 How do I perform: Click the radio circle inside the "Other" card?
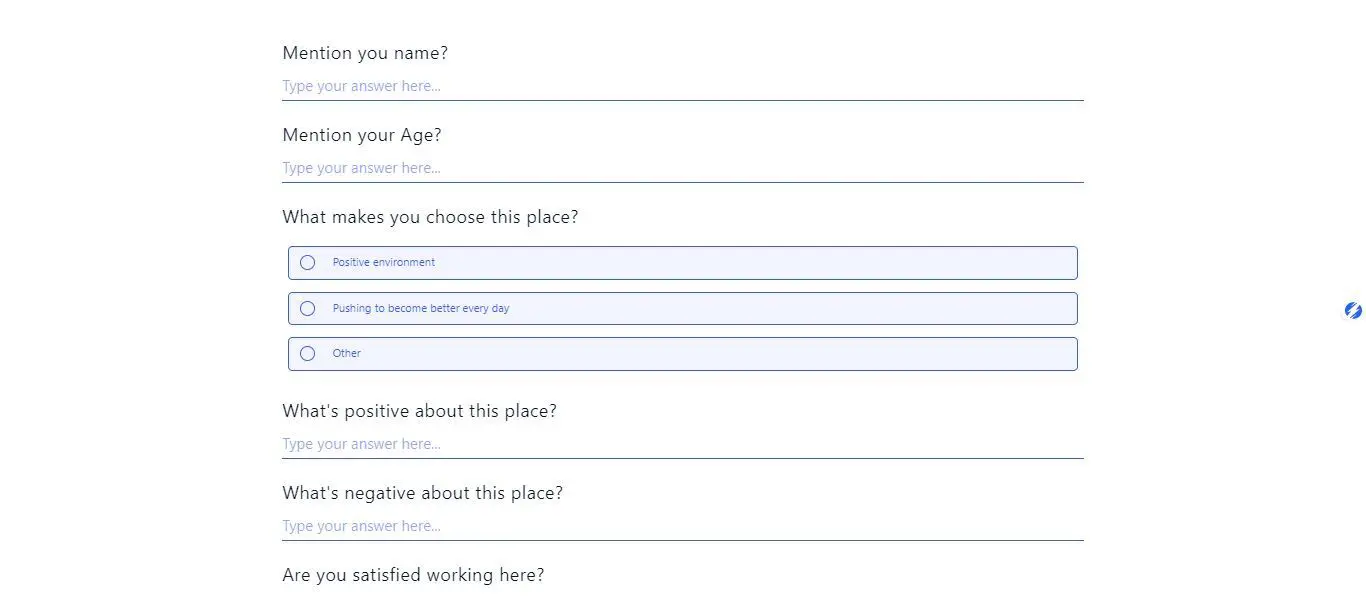tap(307, 353)
